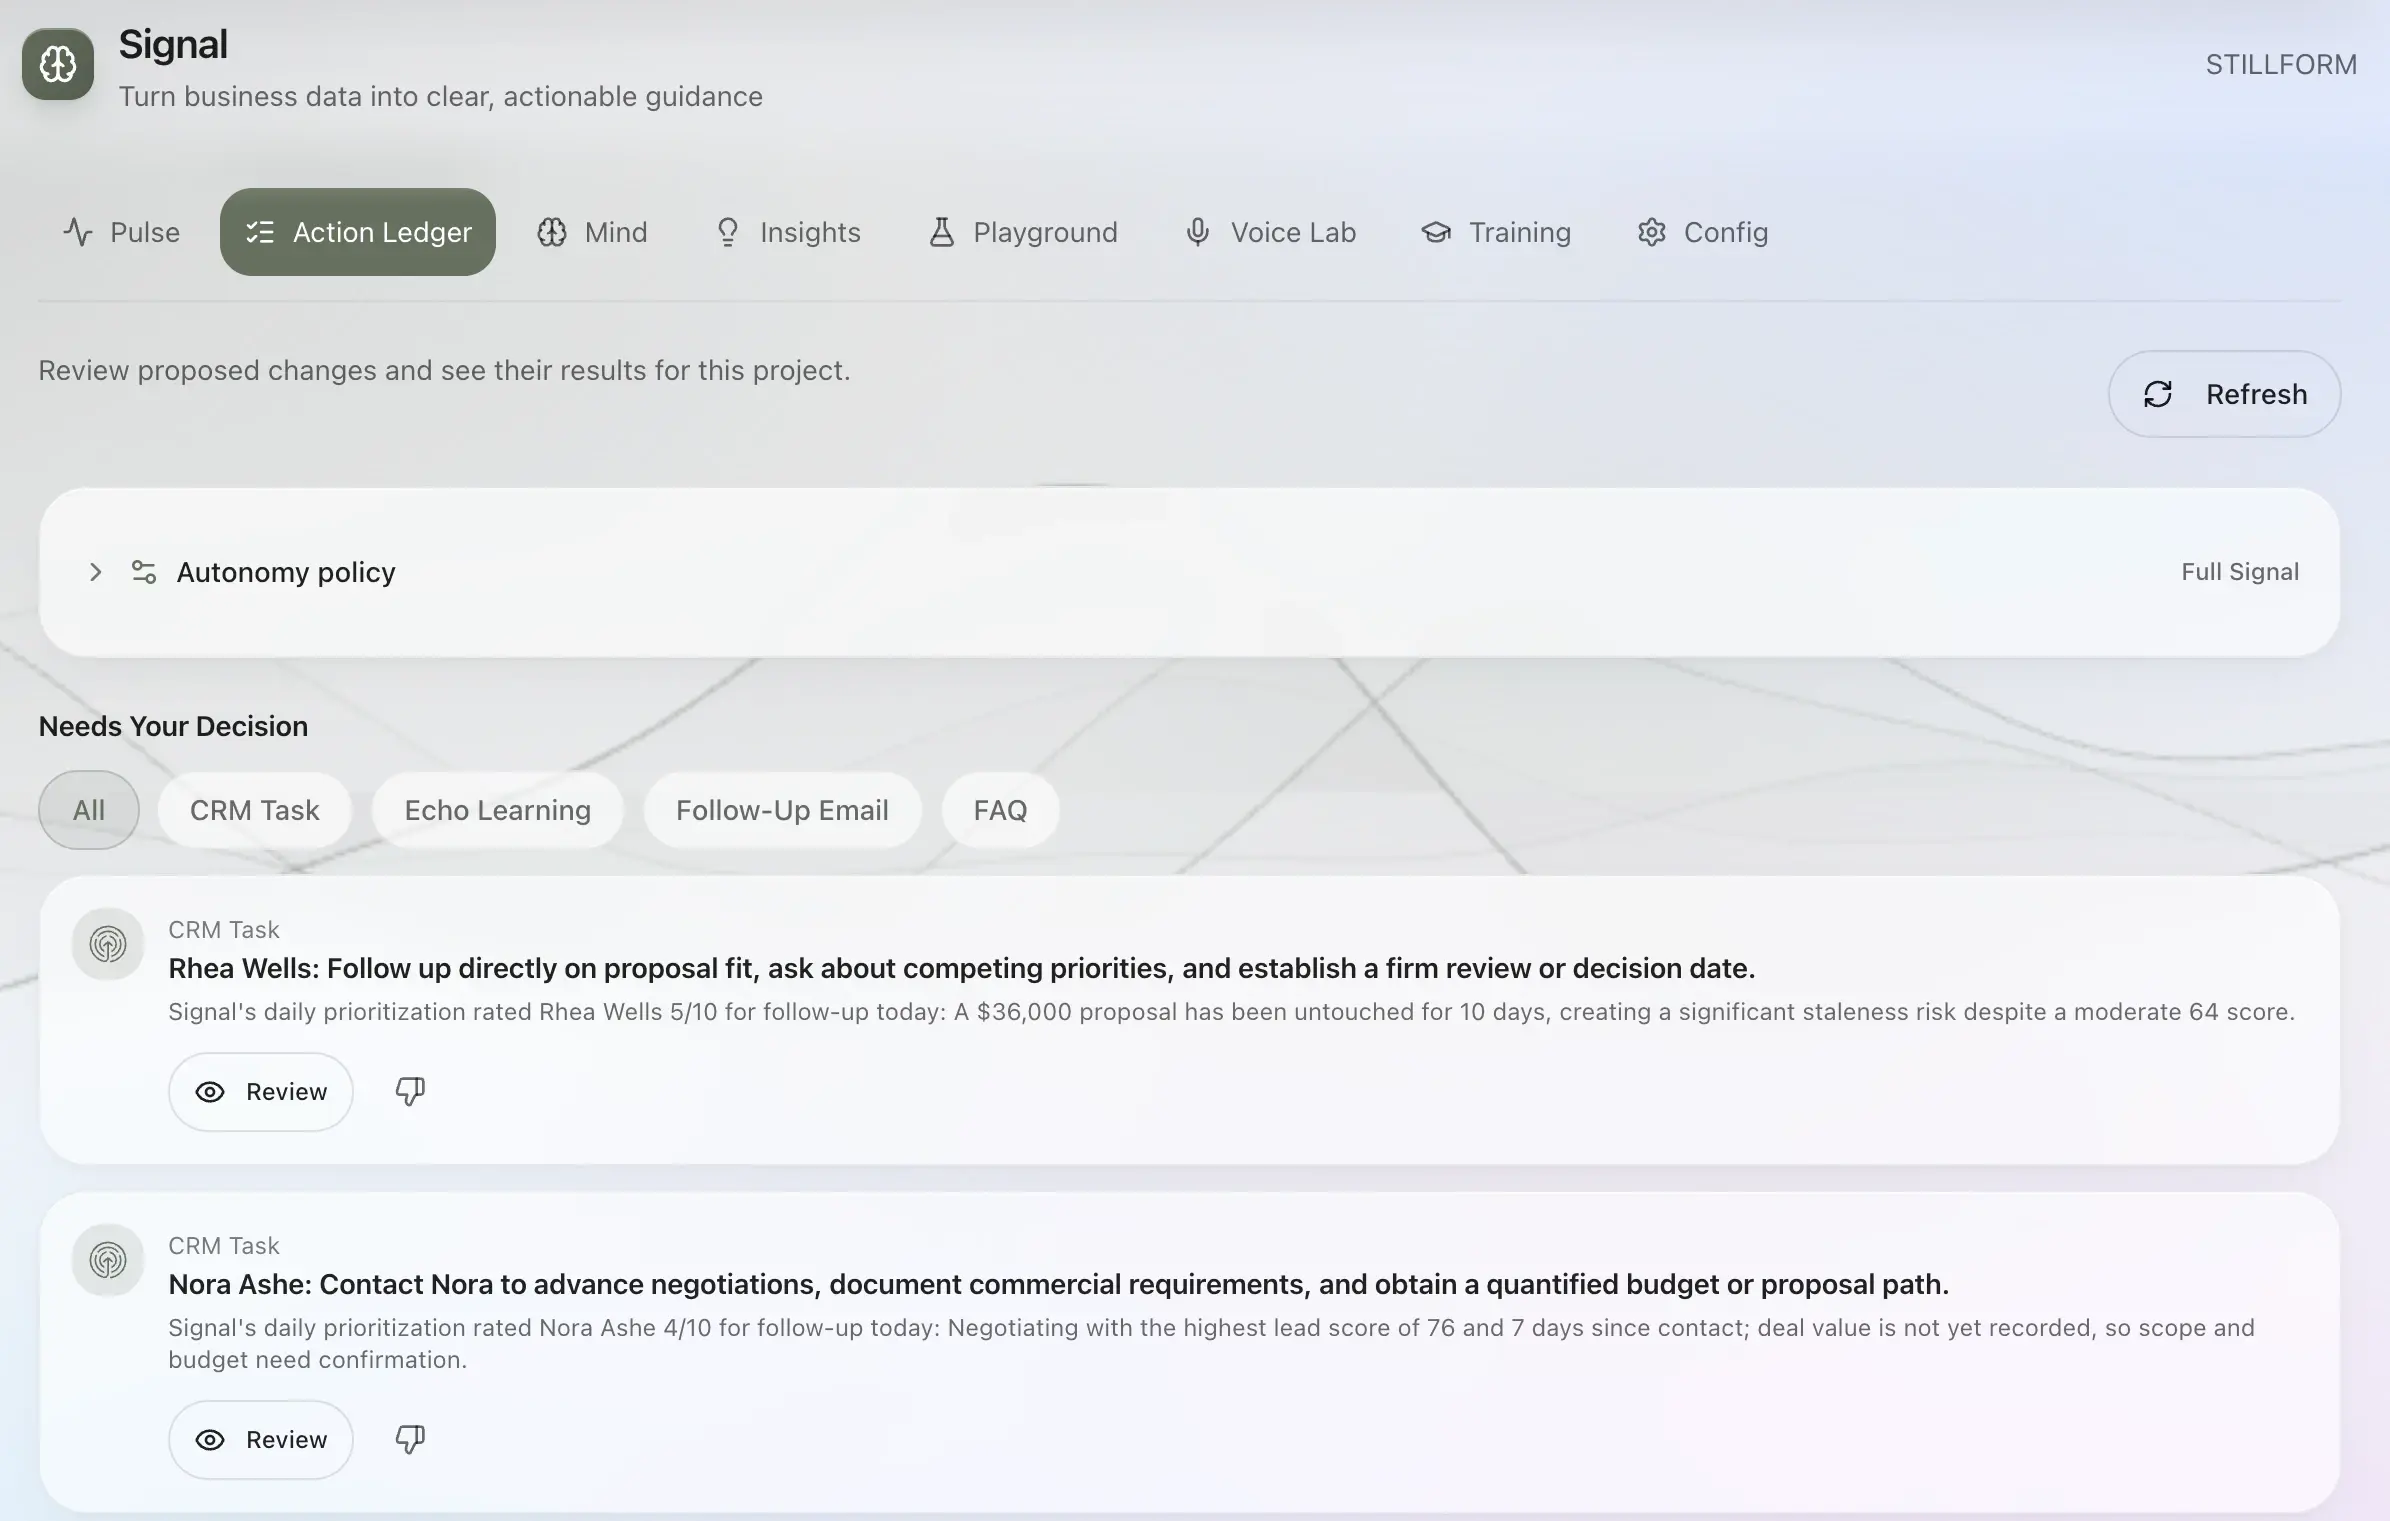This screenshot has width=2390, height=1521.
Task: Expand the Autonomy policy chevron
Action: pyautogui.click(x=96, y=572)
